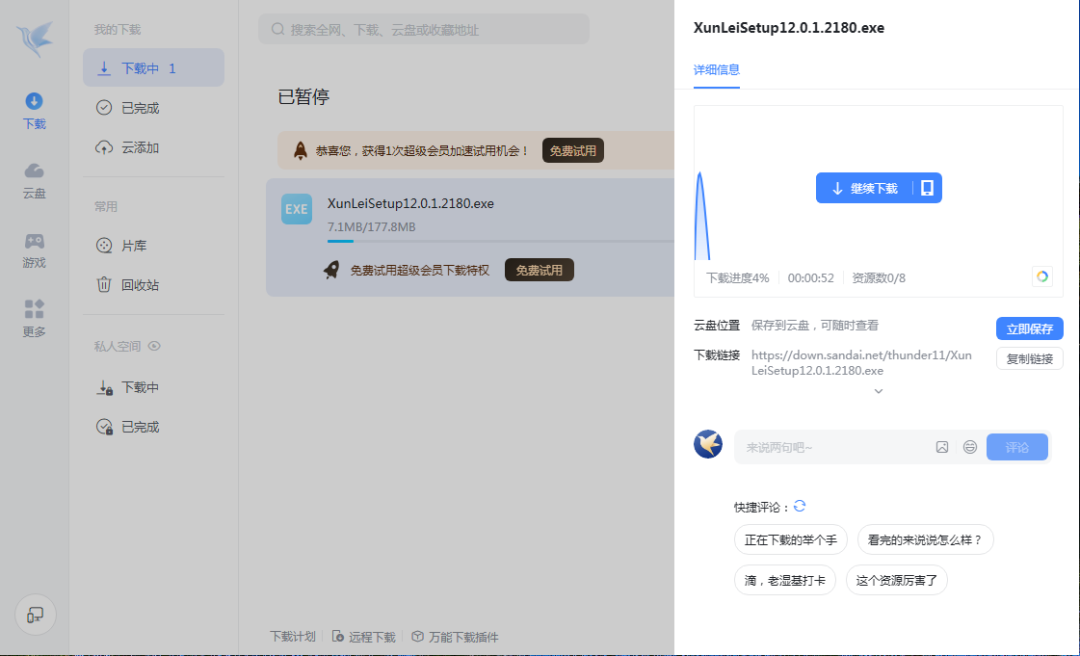Click the emoji icon in the comment box

pyautogui.click(x=970, y=447)
